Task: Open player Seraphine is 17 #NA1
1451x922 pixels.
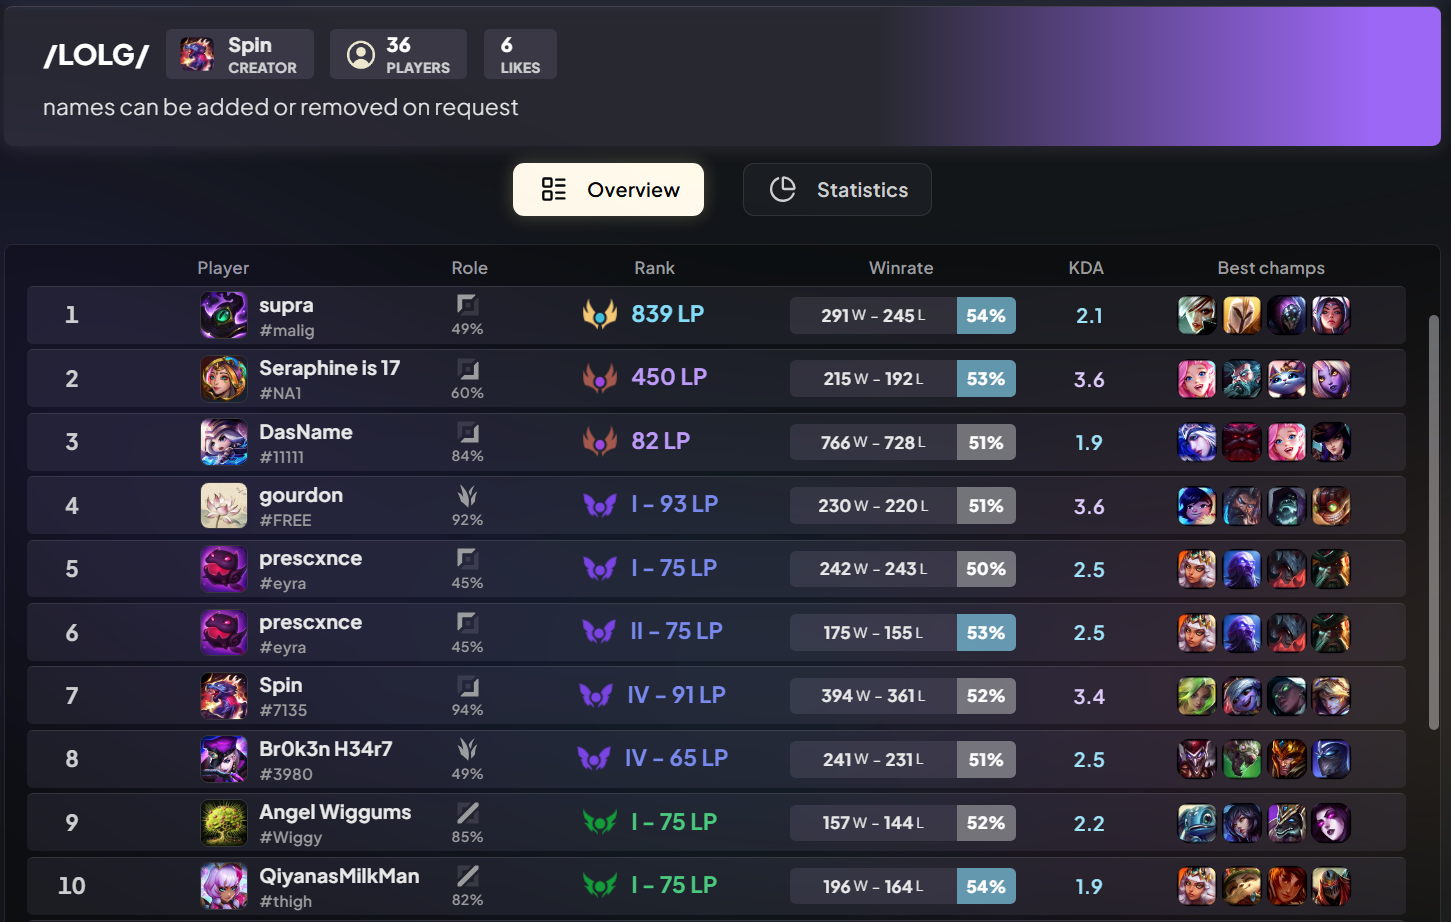Action: 329,379
